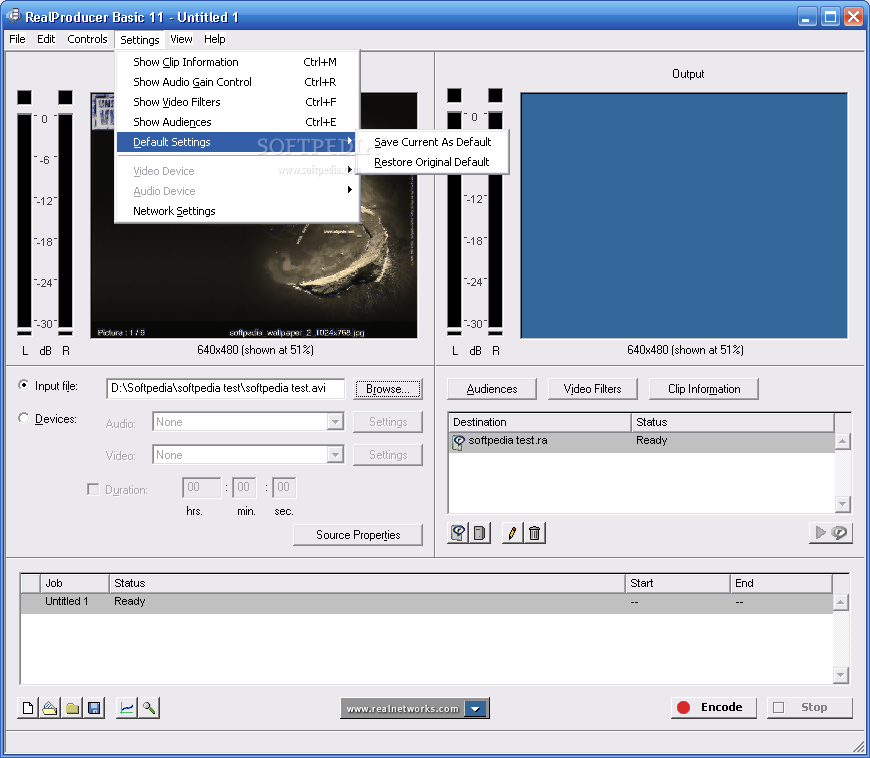The width and height of the screenshot is (870, 758).
Task: Save job using floppy disk icon
Action: (94, 708)
